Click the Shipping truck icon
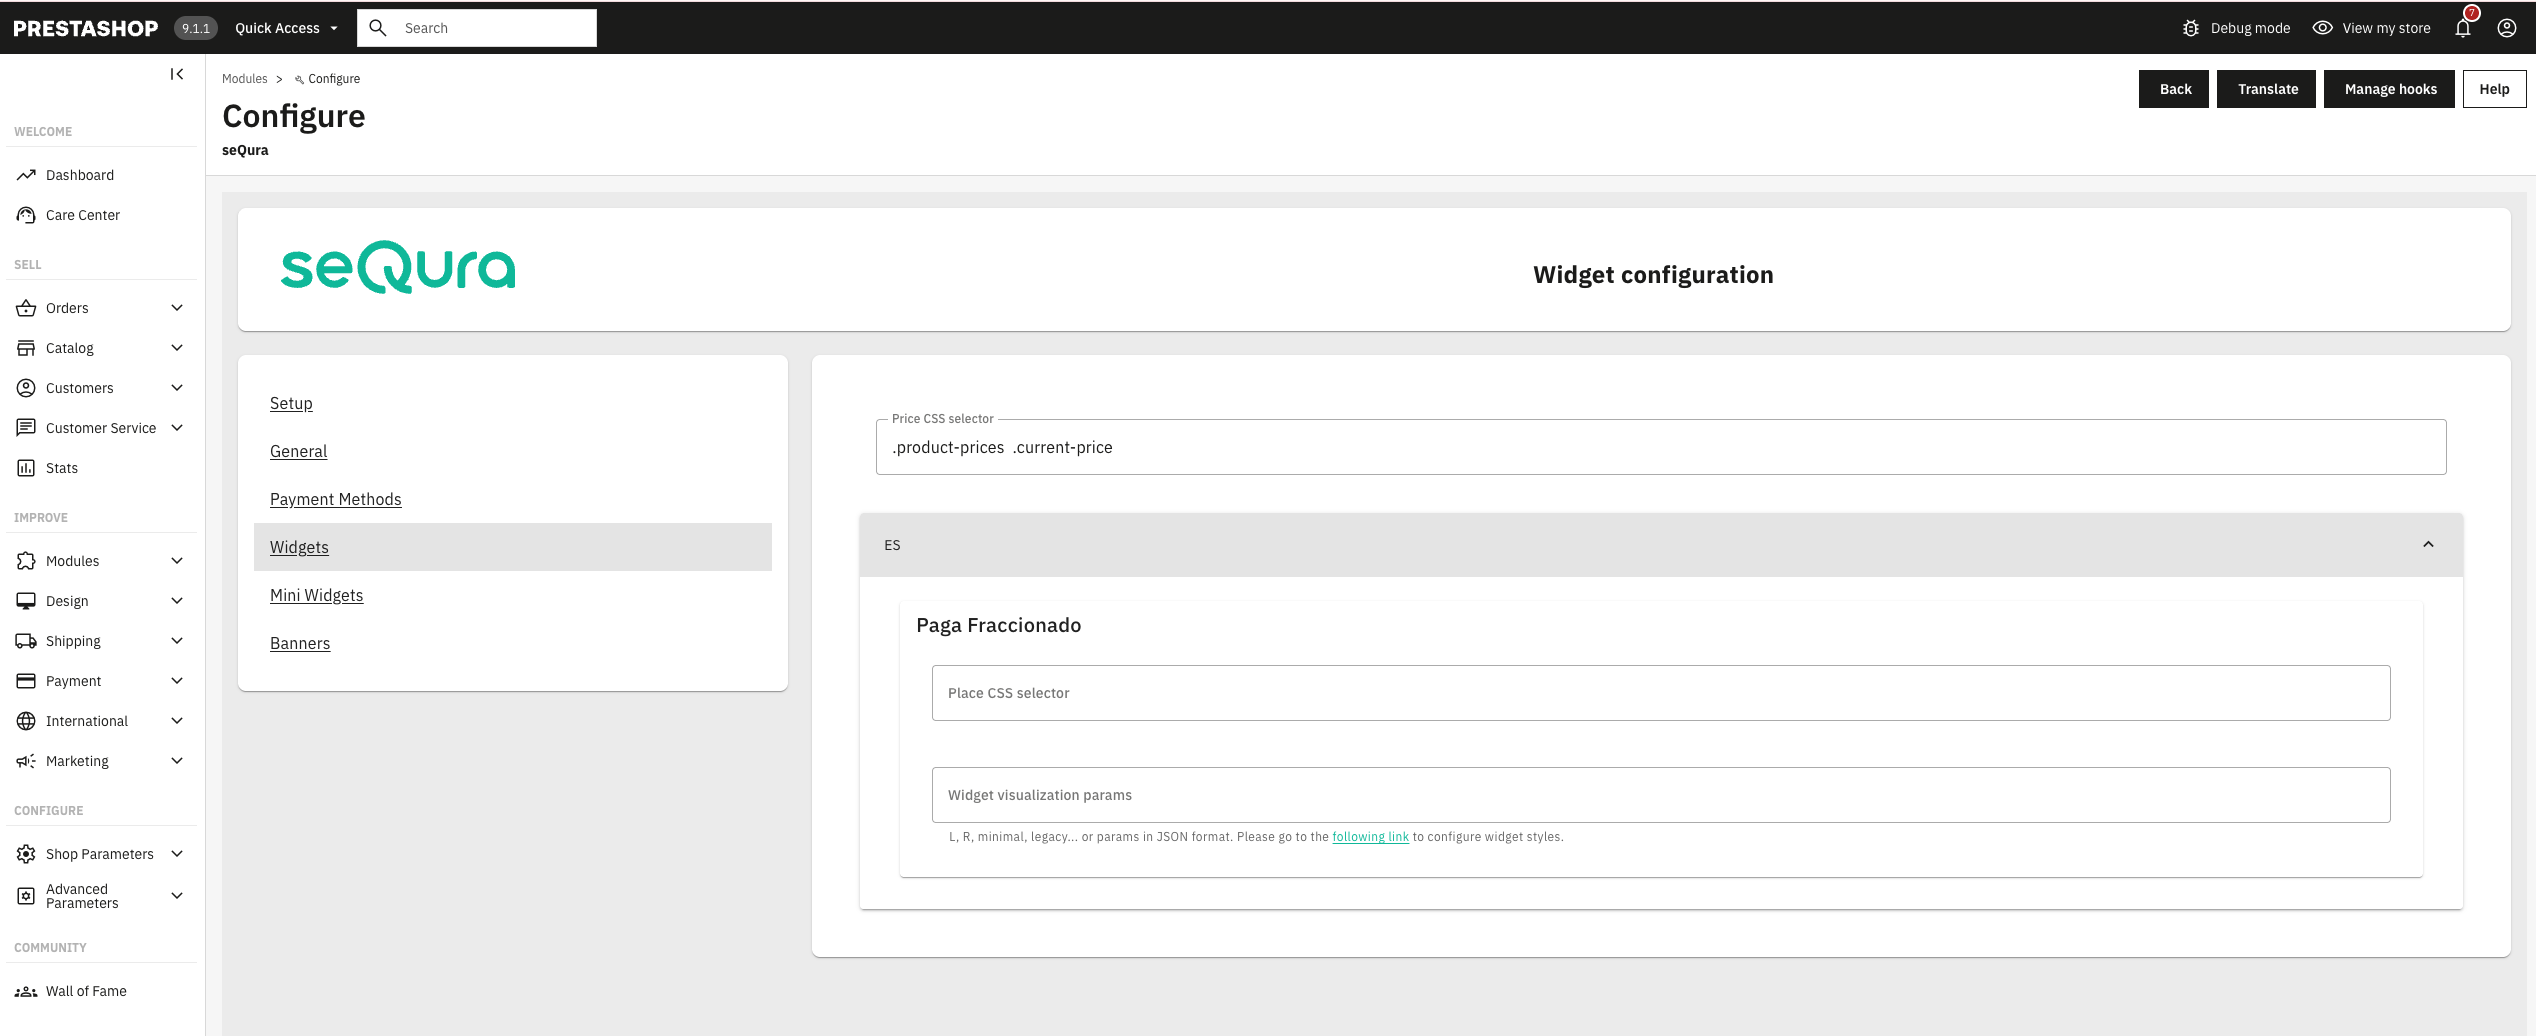2536x1036 pixels. pos(26,641)
